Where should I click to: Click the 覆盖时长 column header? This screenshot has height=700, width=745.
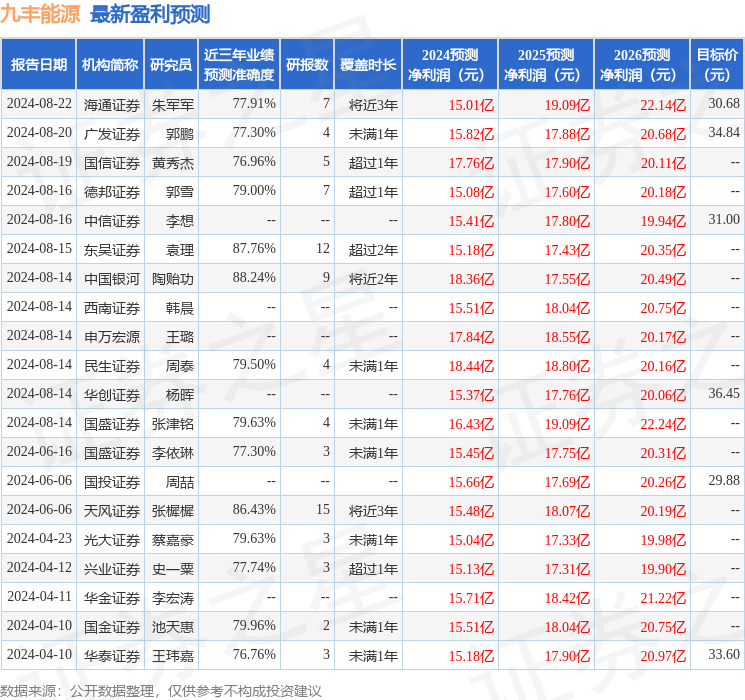(x=368, y=65)
